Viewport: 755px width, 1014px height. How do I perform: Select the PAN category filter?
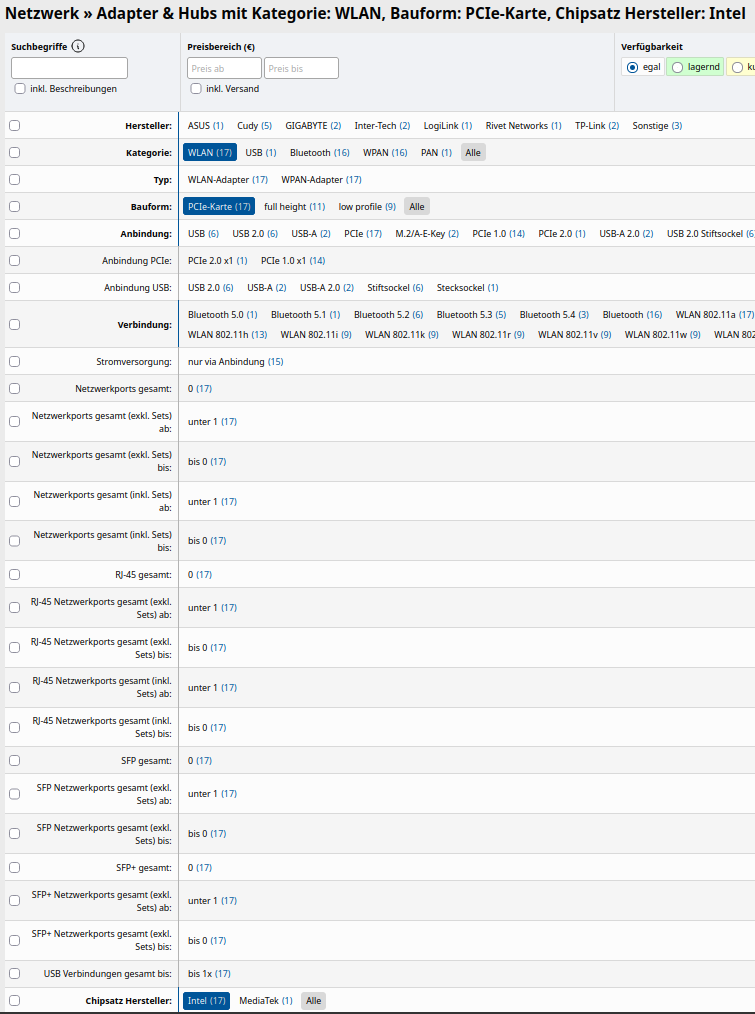point(436,153)
